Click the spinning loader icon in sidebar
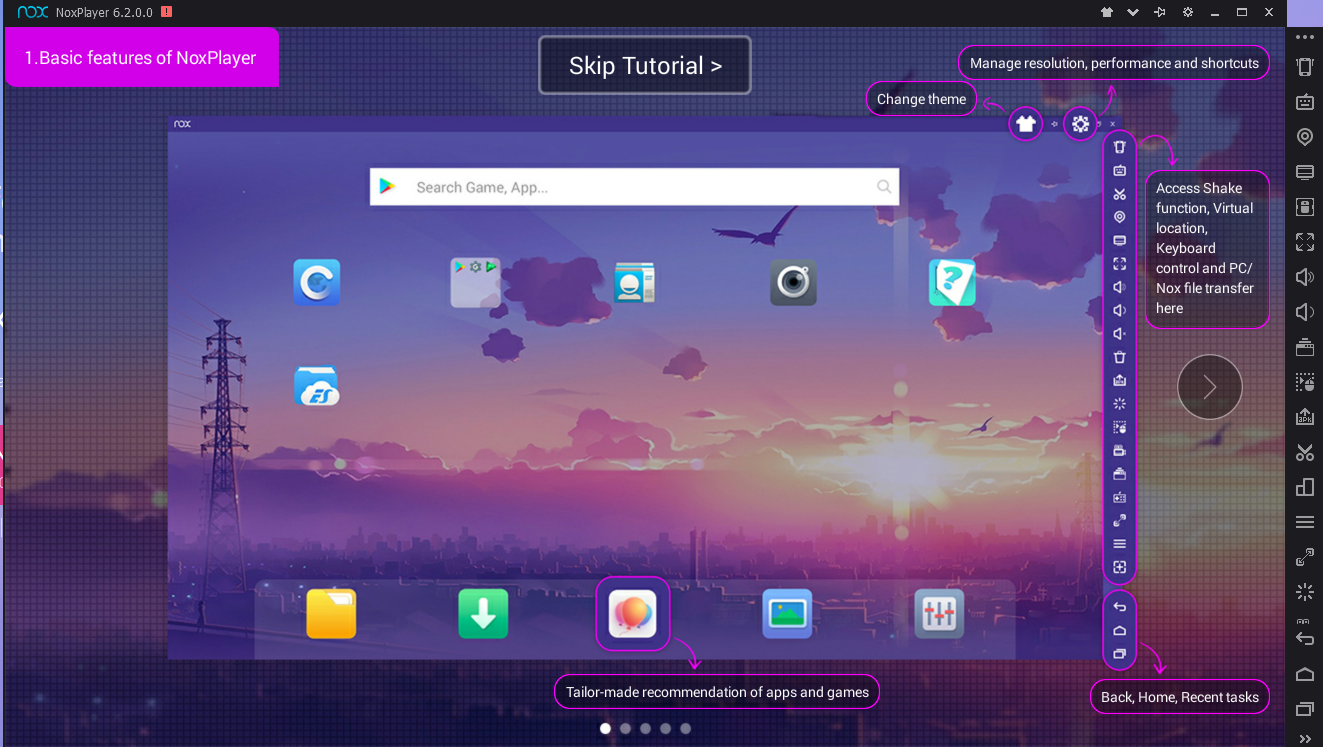 click(1304, 592)
